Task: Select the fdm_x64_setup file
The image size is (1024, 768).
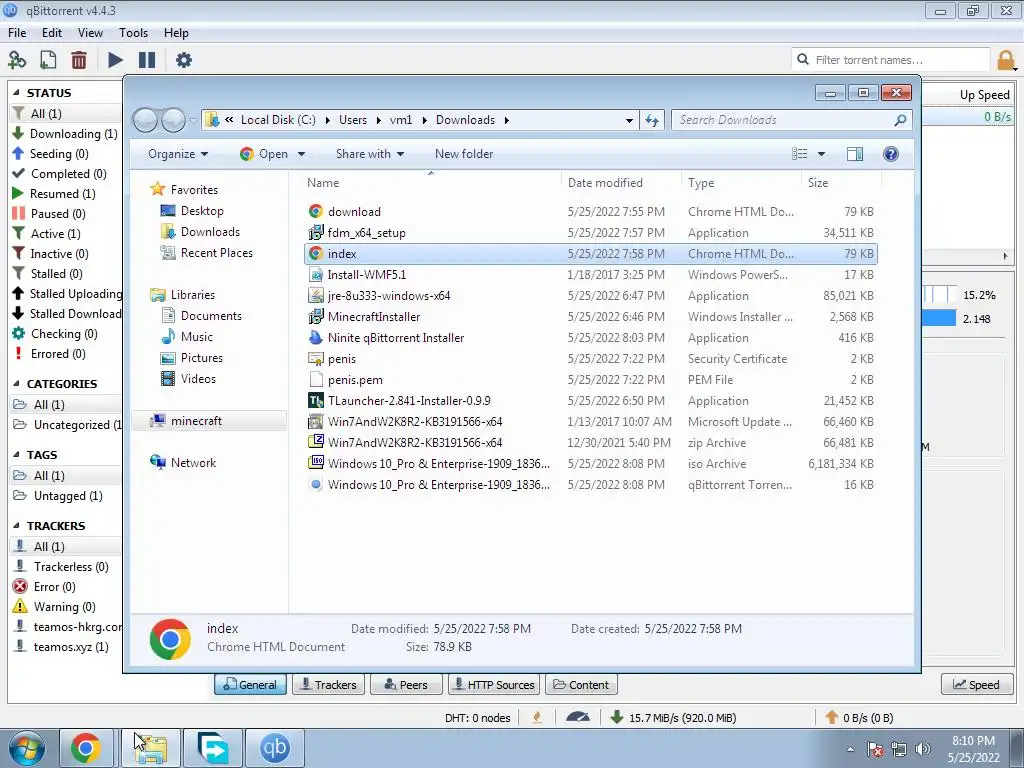Action: [x=366, y=232]
